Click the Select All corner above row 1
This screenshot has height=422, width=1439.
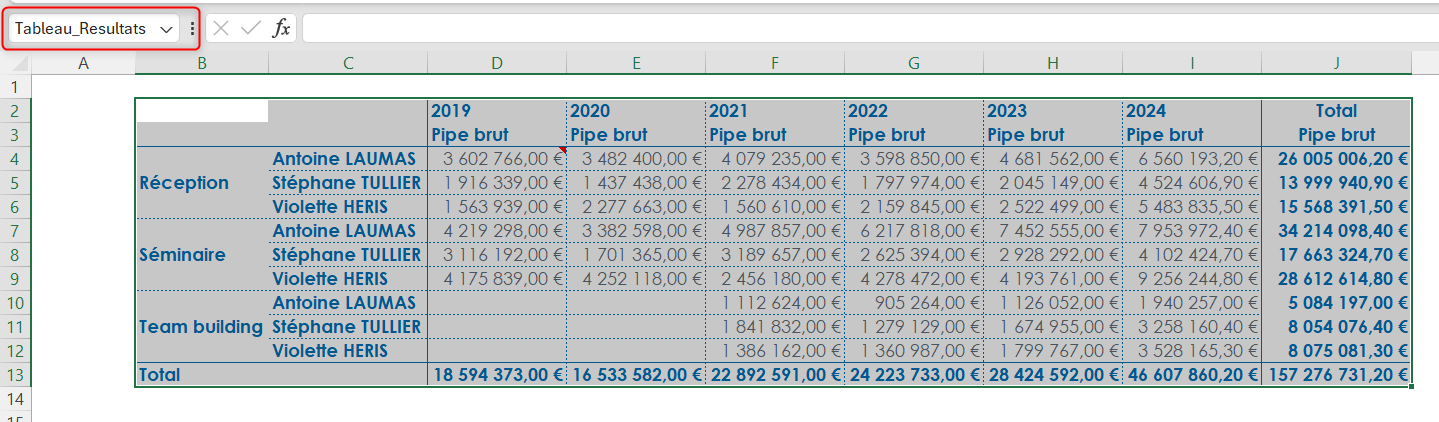16,64
